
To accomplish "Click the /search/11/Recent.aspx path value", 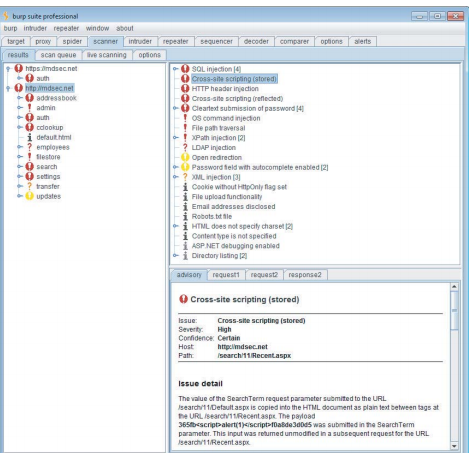I will pos(254,355).
